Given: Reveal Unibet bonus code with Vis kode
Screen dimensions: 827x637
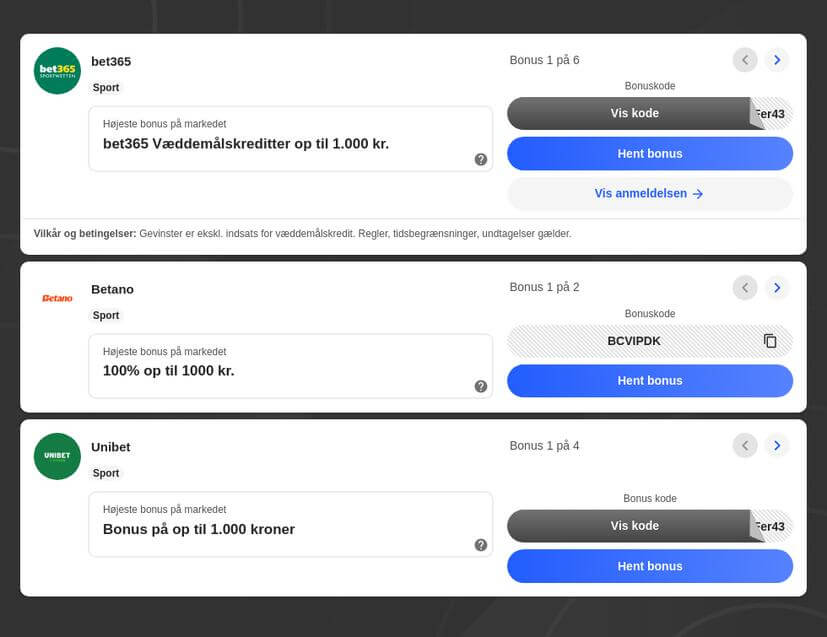Looking at the screenshot, I should [634, 526].
